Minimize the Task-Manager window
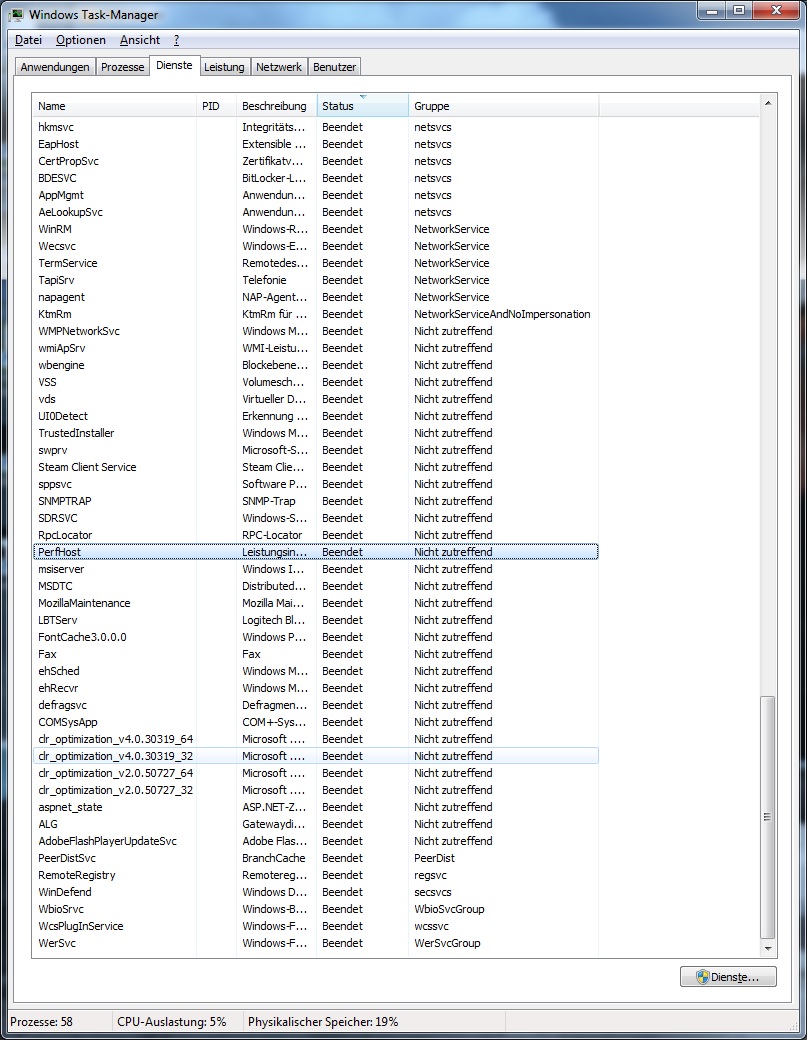This screenshot has height=1040, width=807. 713,11
